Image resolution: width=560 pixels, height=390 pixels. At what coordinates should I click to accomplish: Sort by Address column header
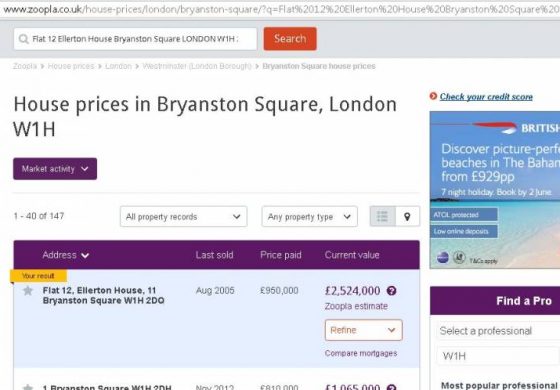pos(65,255)
